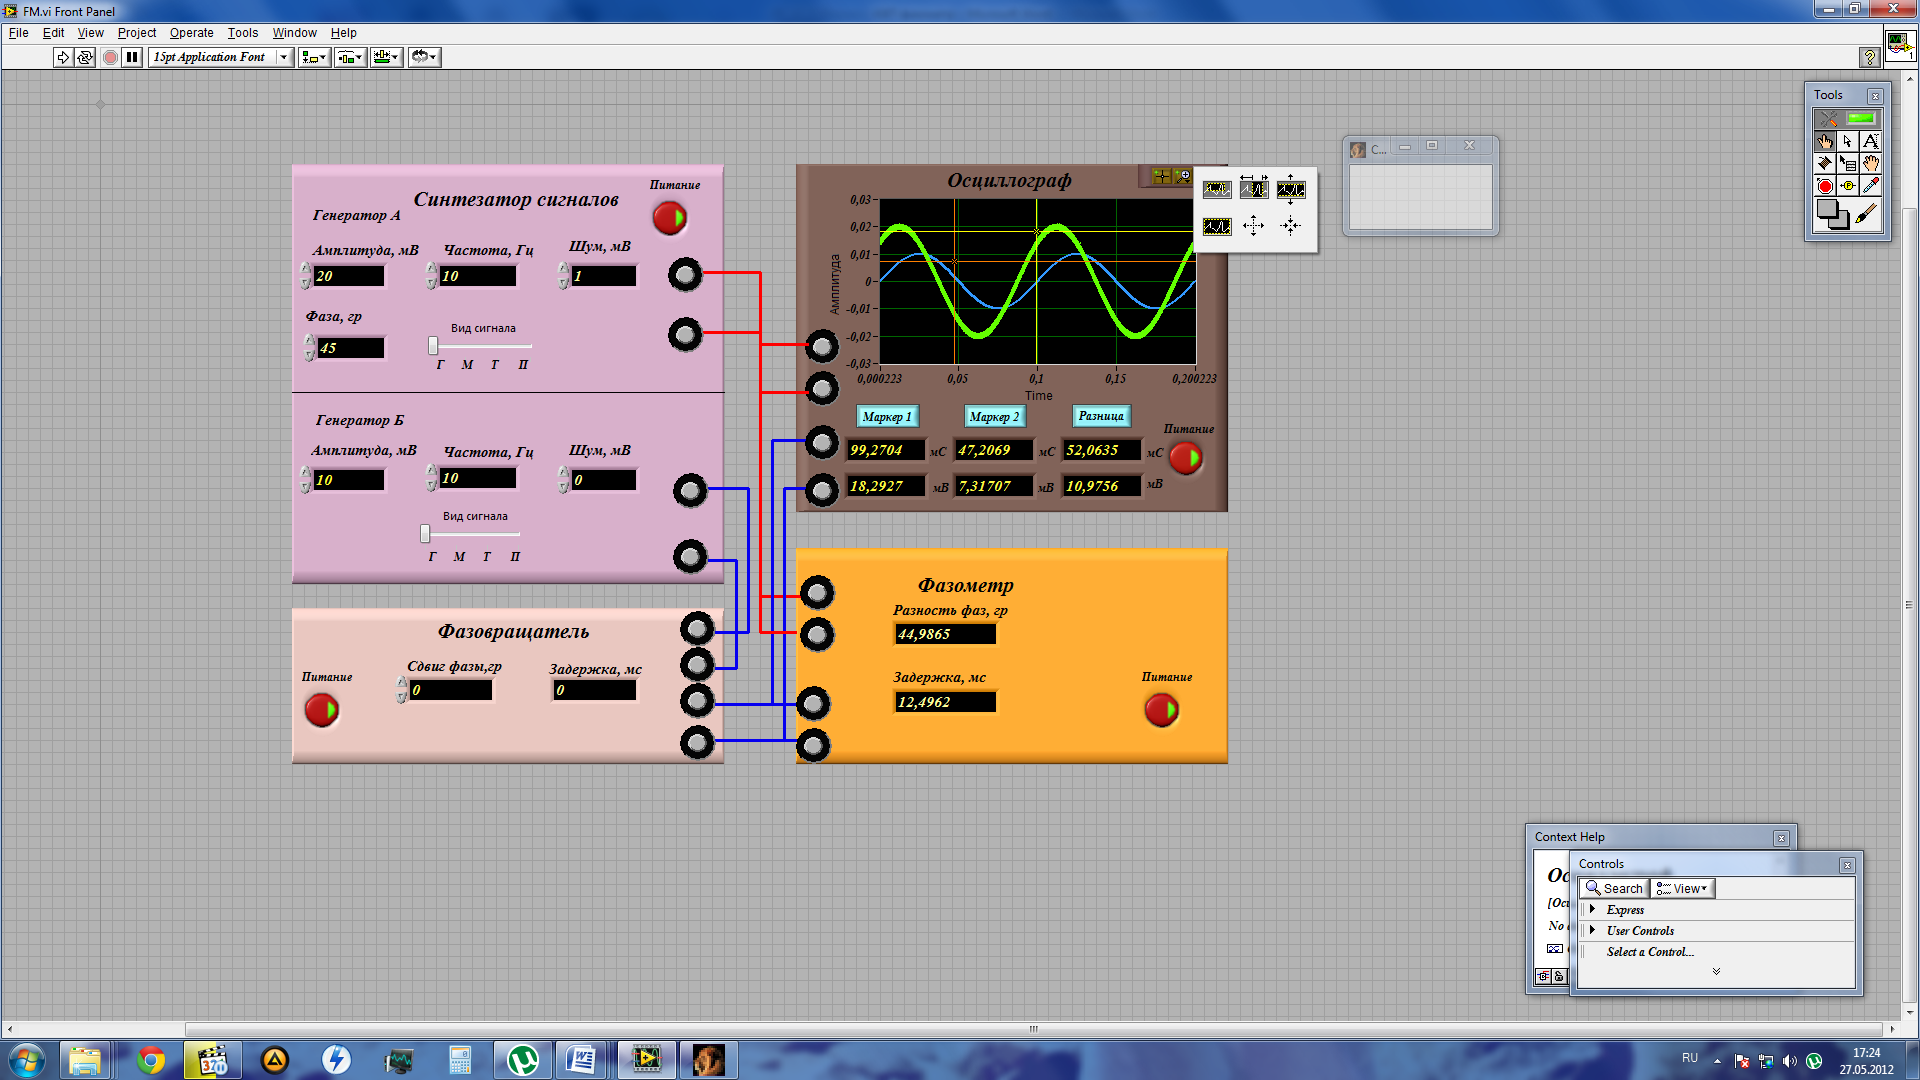Viewport: 1920px width, 1080px height.
Task: Expand Controls palette with double chevron
Action: coord(1716,972)
